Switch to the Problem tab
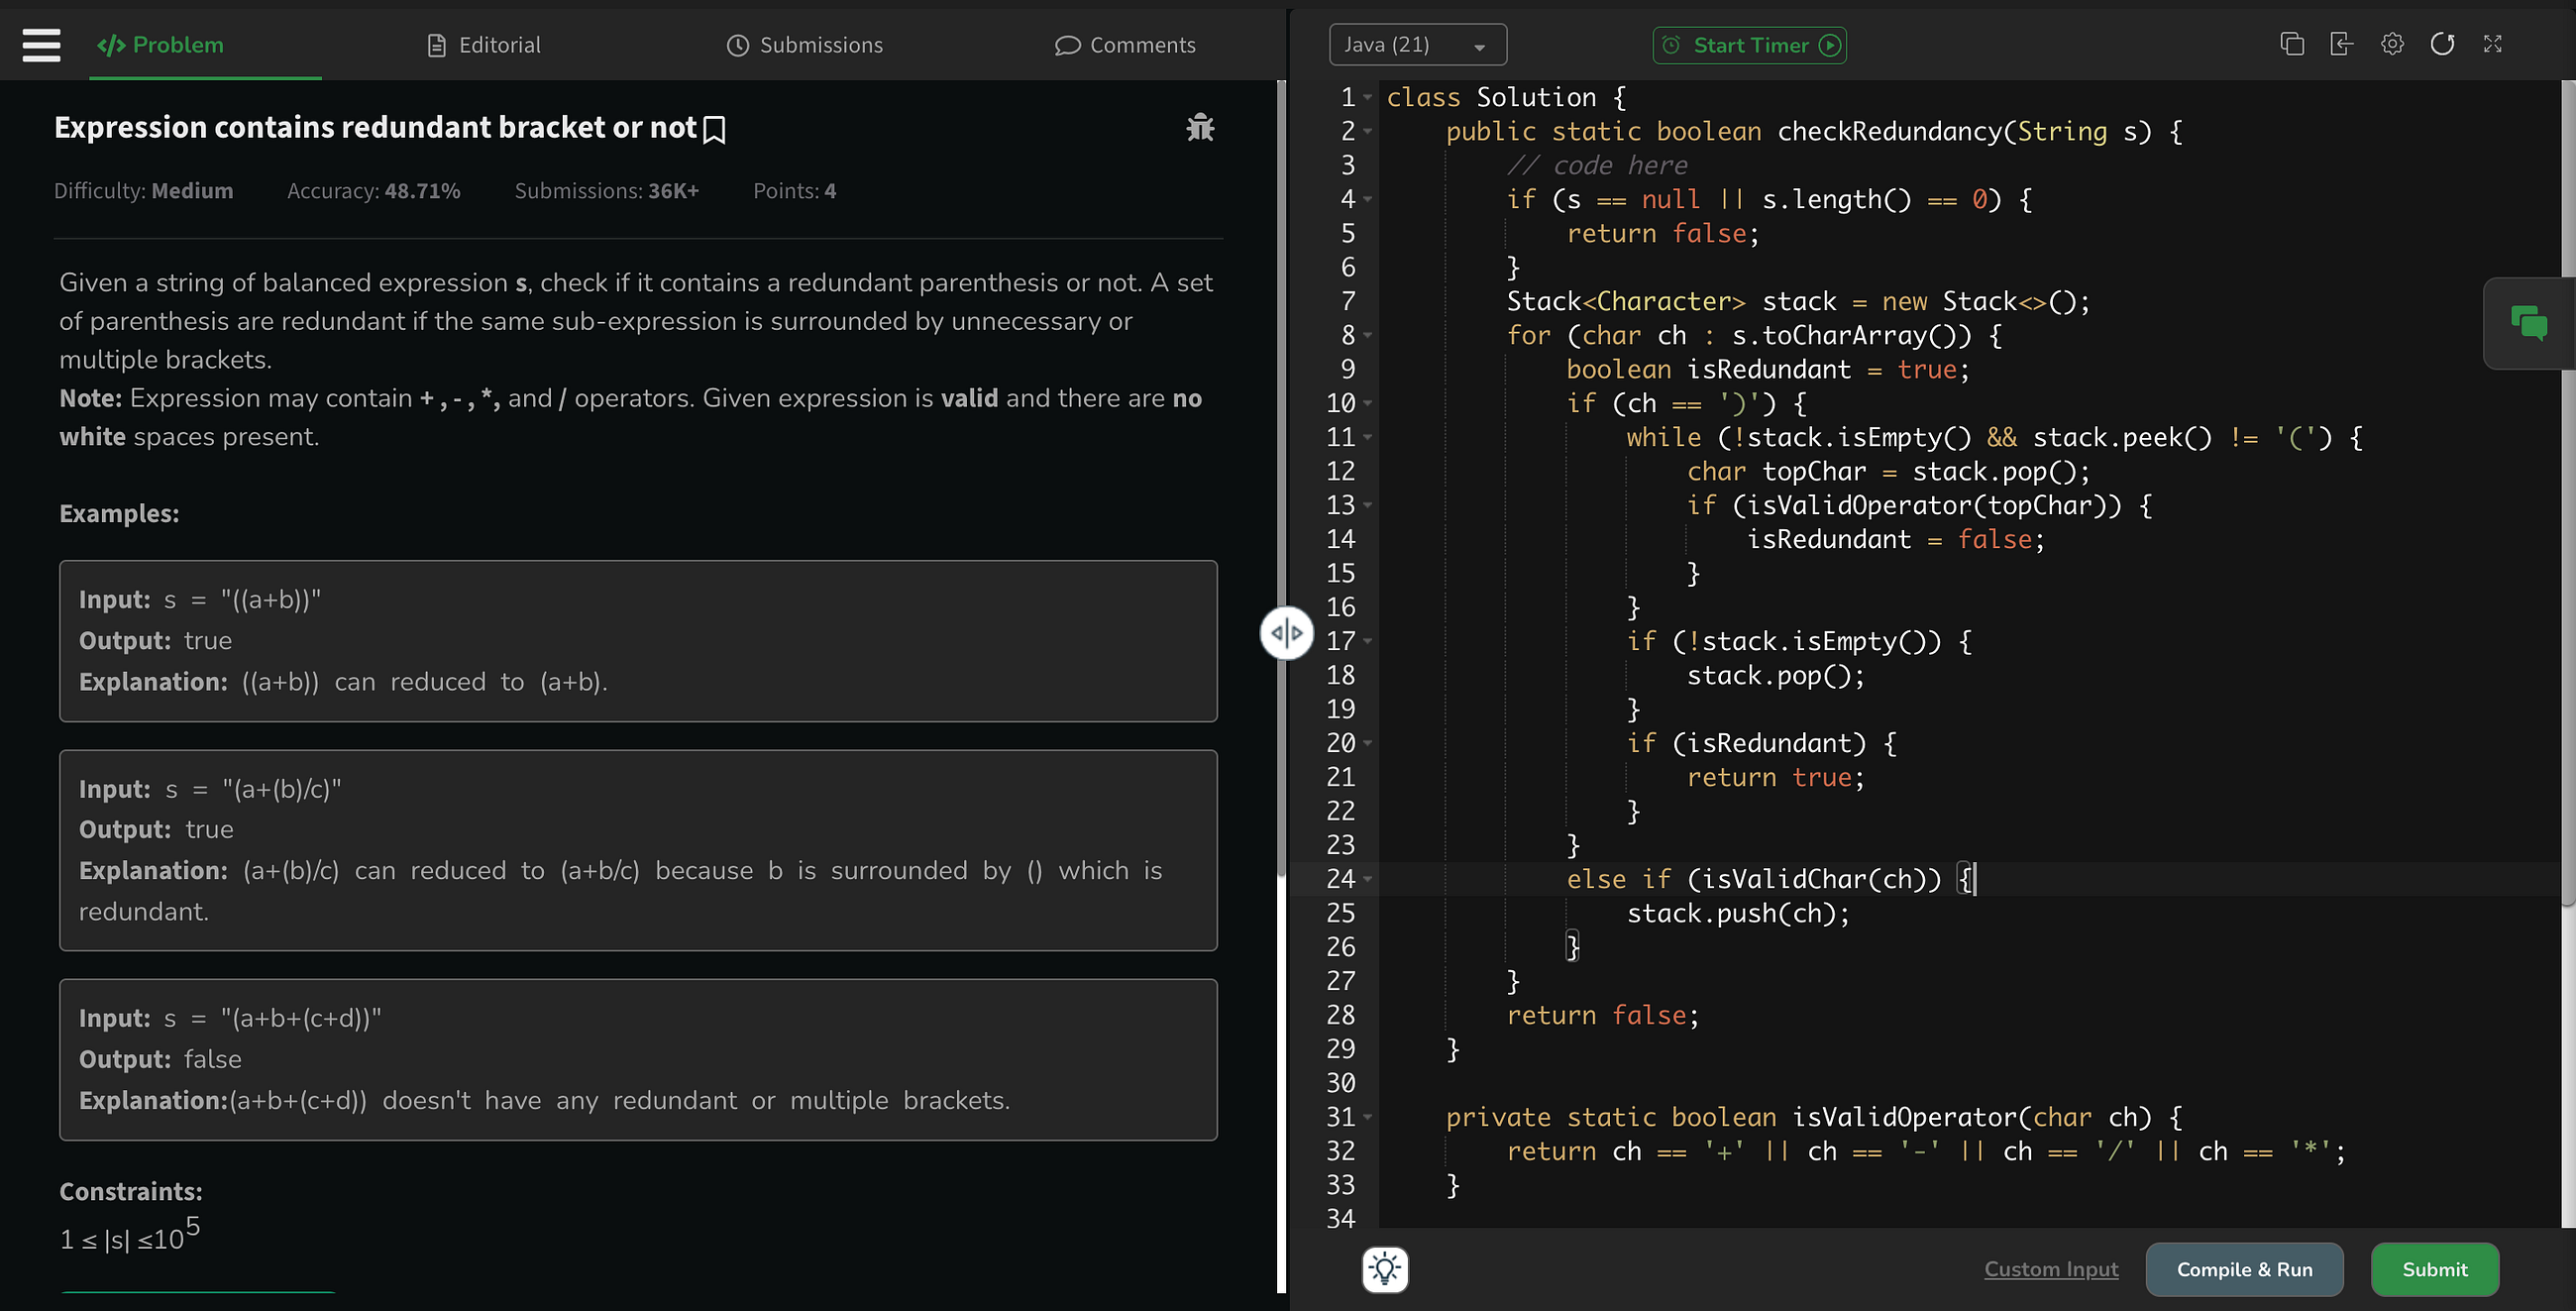2576x1311 pixels. pyautogui.click(x=160, y=45)
